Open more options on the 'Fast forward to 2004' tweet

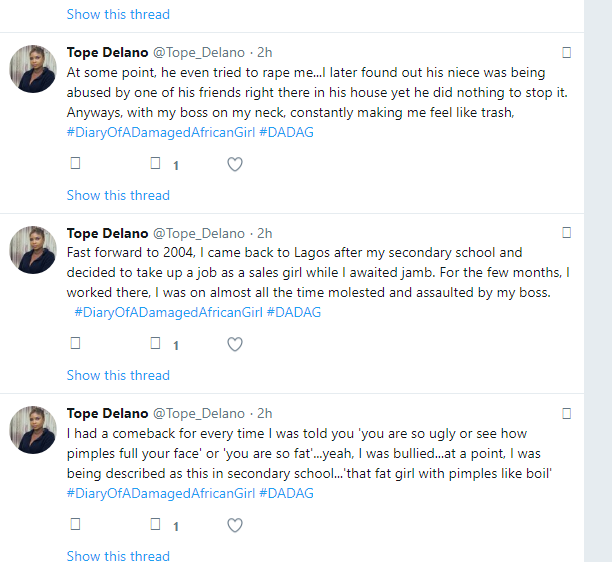point(567,232)
